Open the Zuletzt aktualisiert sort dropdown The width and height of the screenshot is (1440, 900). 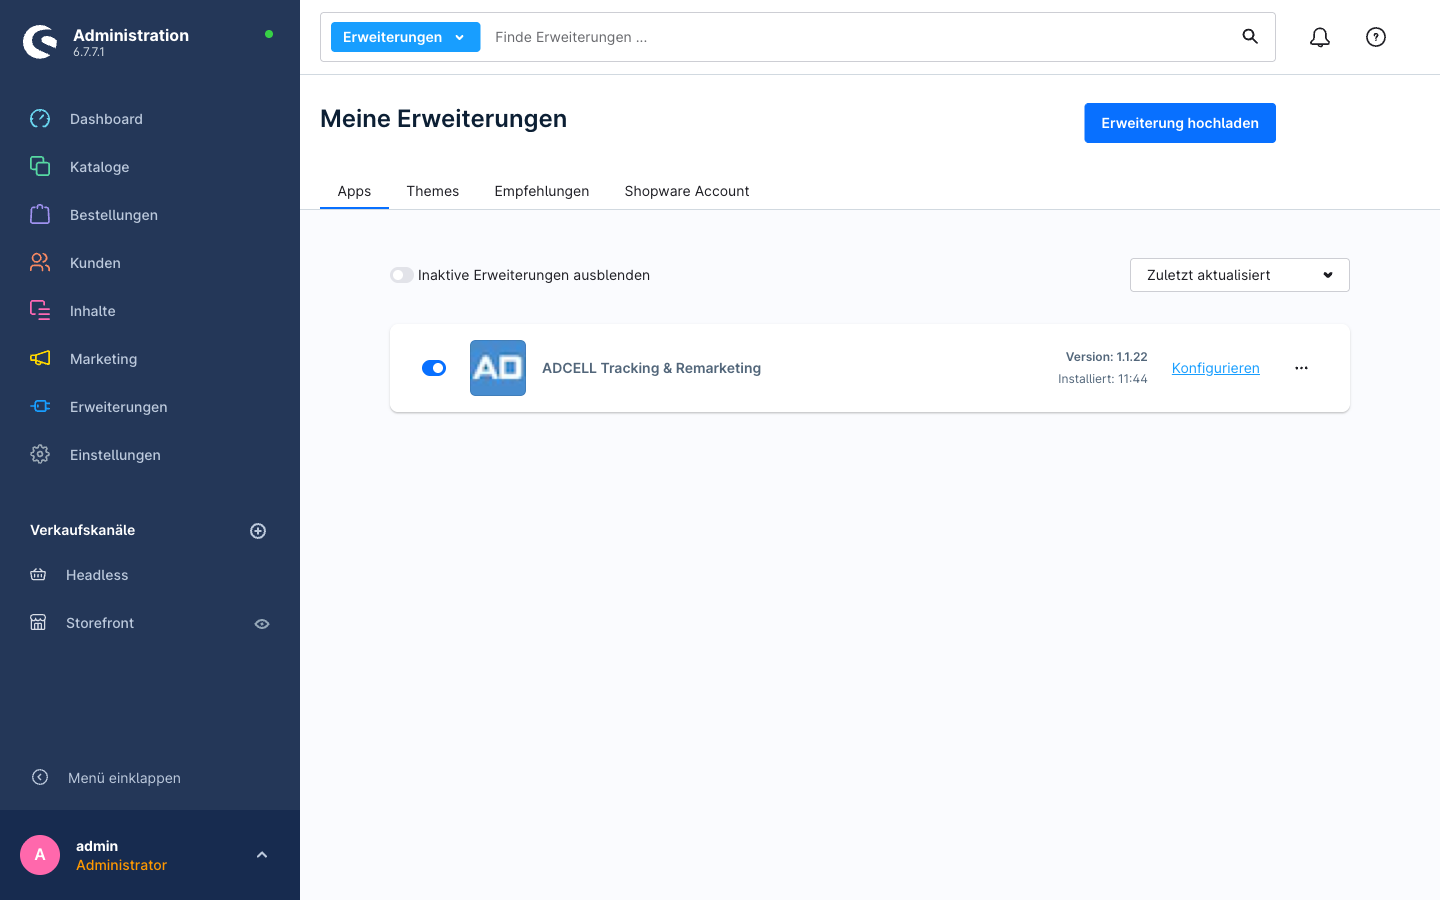click(1240, 275)
